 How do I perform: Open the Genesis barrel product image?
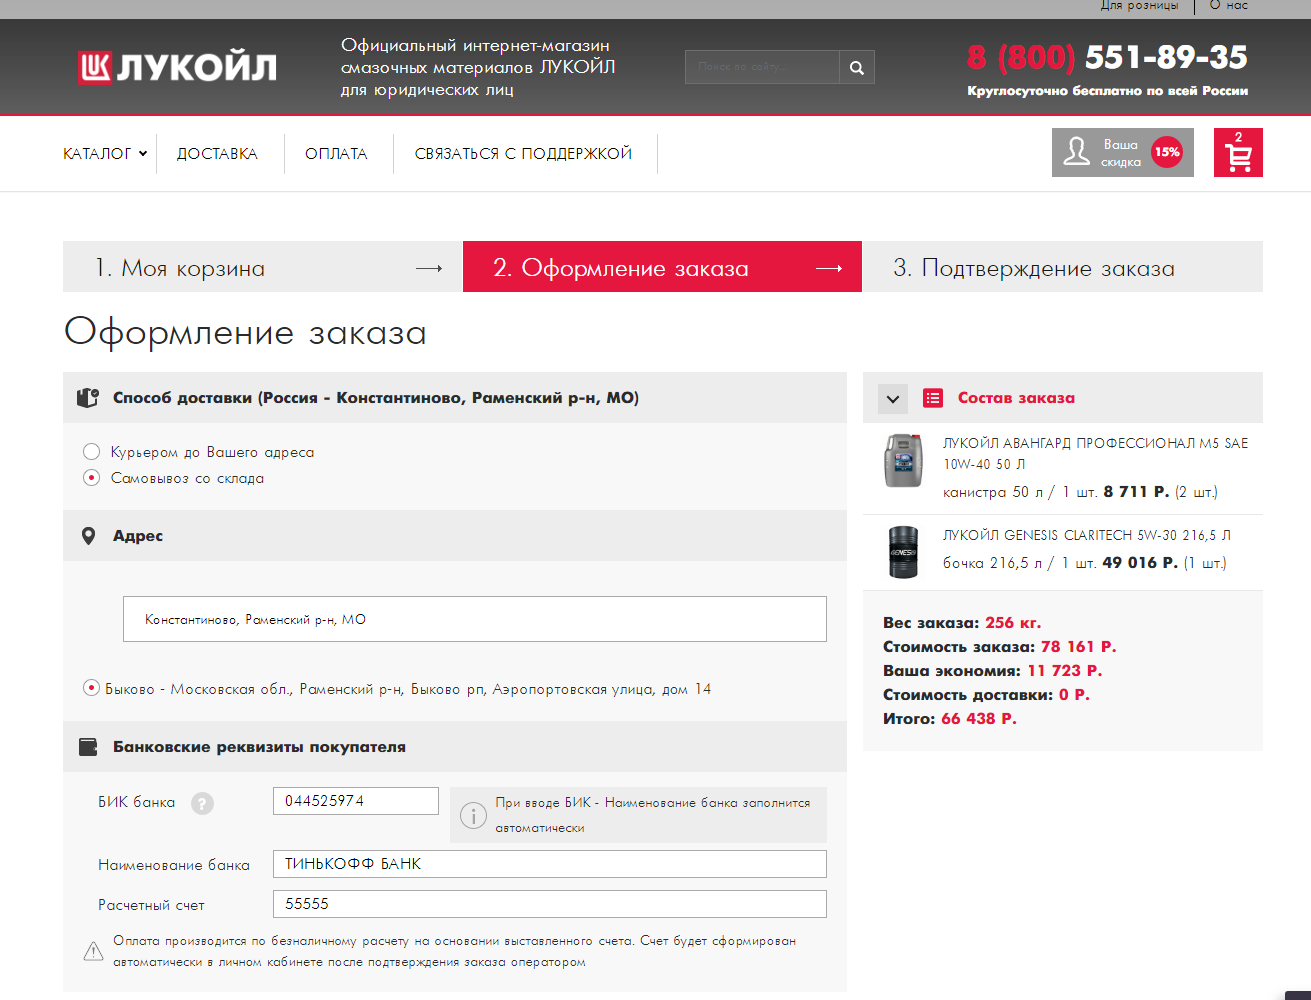(903, 552)
